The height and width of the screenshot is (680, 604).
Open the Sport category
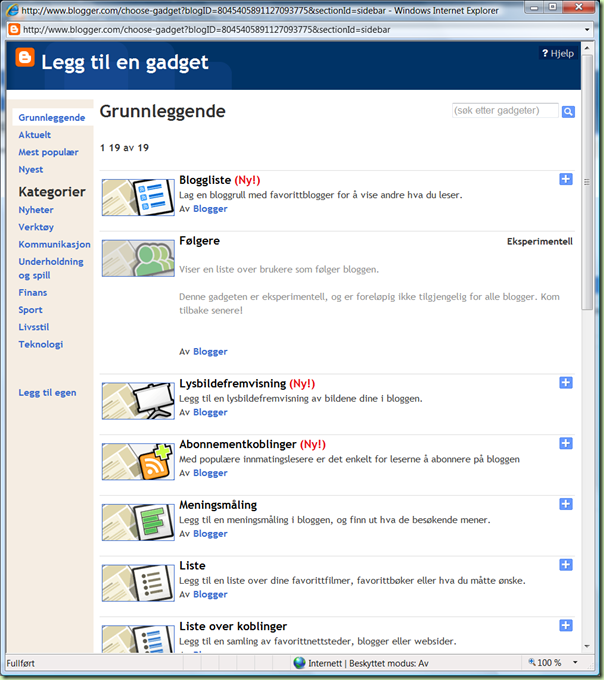pyautogui.click(x=30, y=310)
